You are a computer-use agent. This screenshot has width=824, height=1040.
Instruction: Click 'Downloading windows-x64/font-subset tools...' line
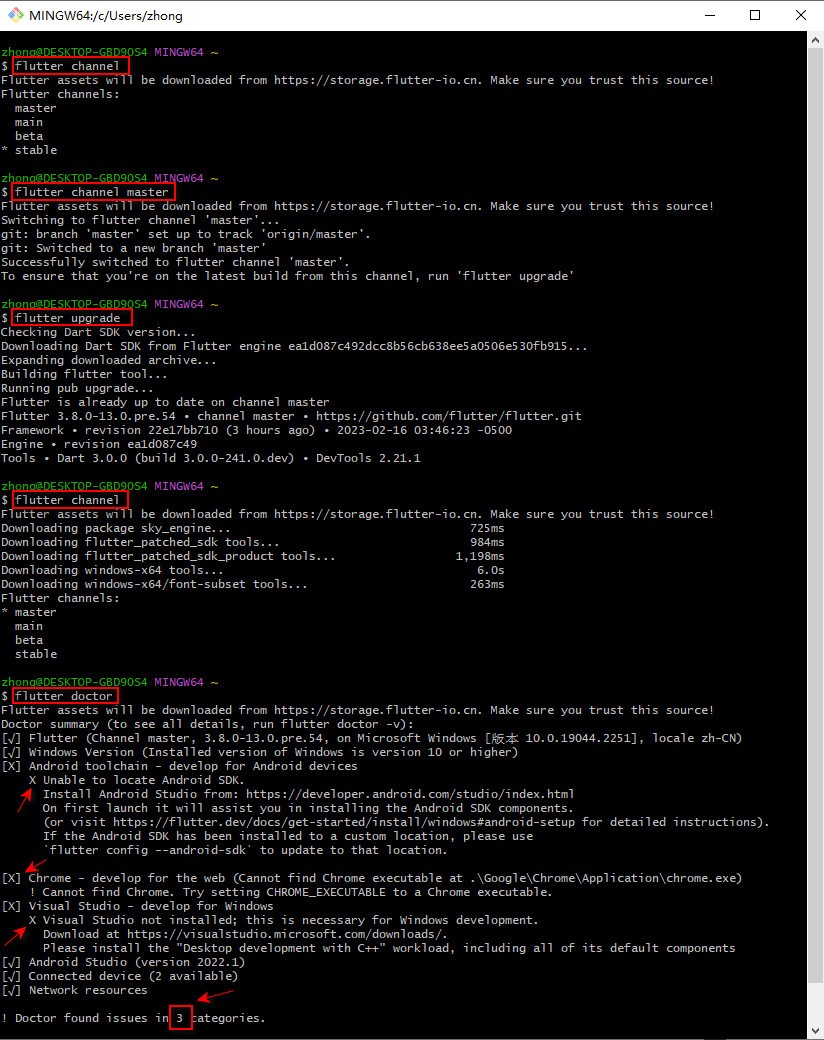click(x=252, y=584)
